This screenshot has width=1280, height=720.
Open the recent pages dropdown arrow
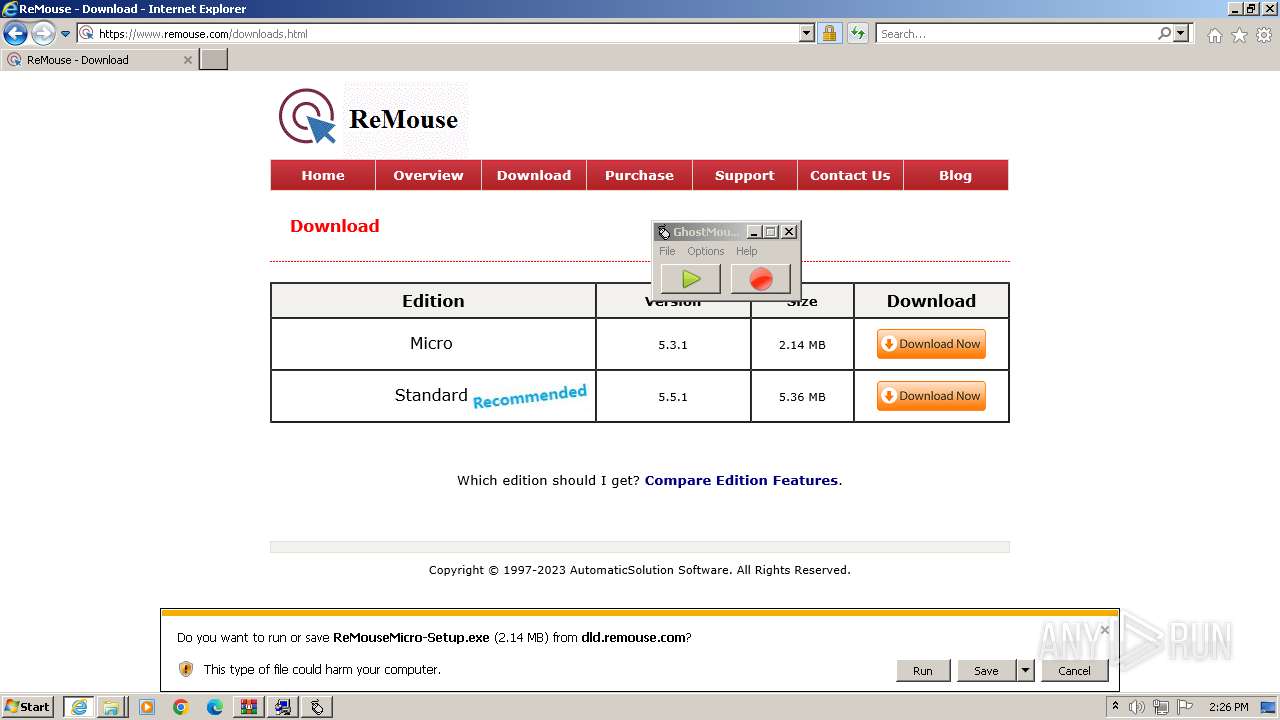[65, 34]
